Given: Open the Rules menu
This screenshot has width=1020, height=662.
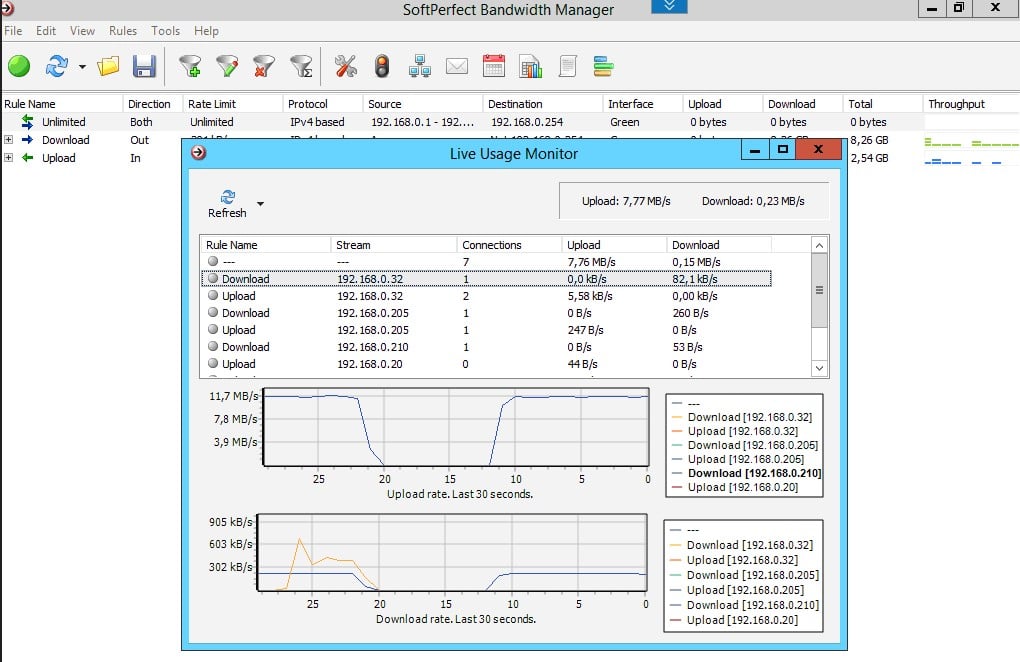Looking at the screenshot, I should pos(122,31).
